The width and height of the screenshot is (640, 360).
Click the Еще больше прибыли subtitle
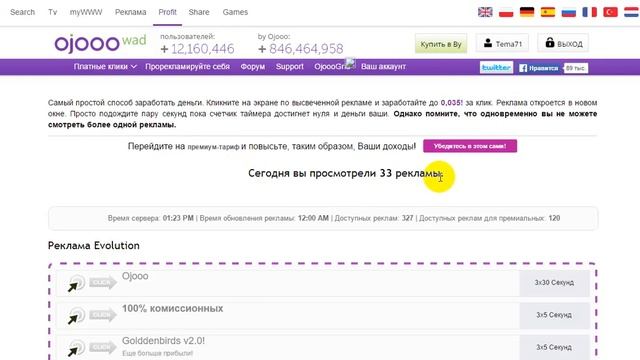158,353
